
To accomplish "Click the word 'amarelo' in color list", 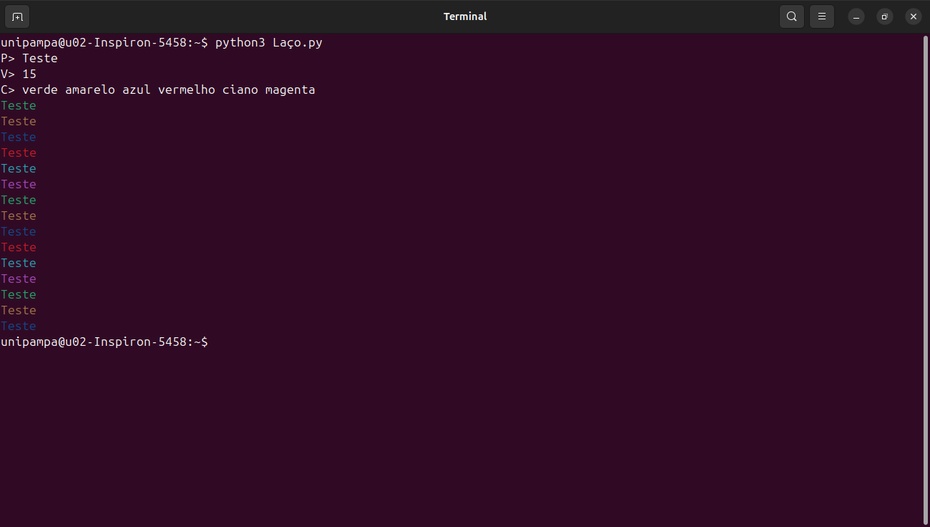I will 90,90.
